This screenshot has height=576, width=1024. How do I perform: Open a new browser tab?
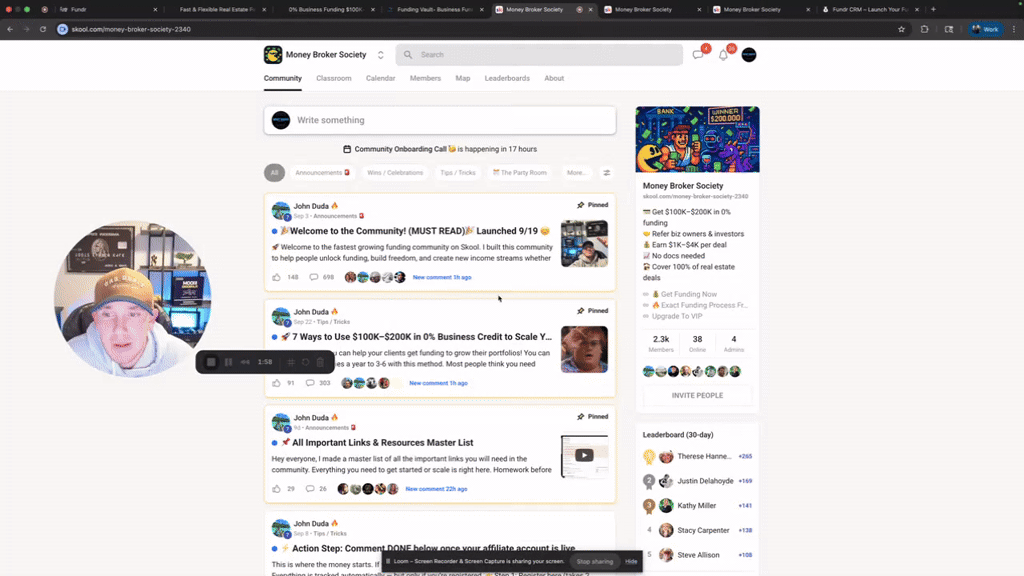point(933,10)
